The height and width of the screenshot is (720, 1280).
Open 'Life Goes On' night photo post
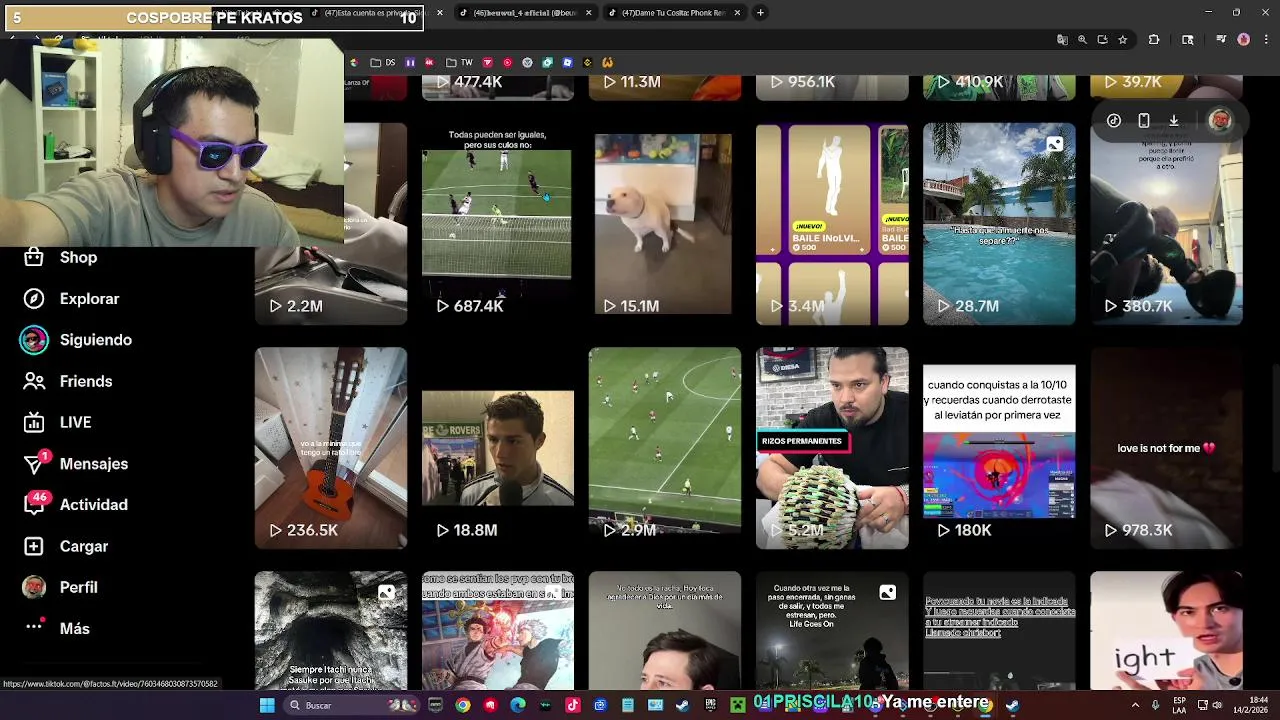(832, 630)
